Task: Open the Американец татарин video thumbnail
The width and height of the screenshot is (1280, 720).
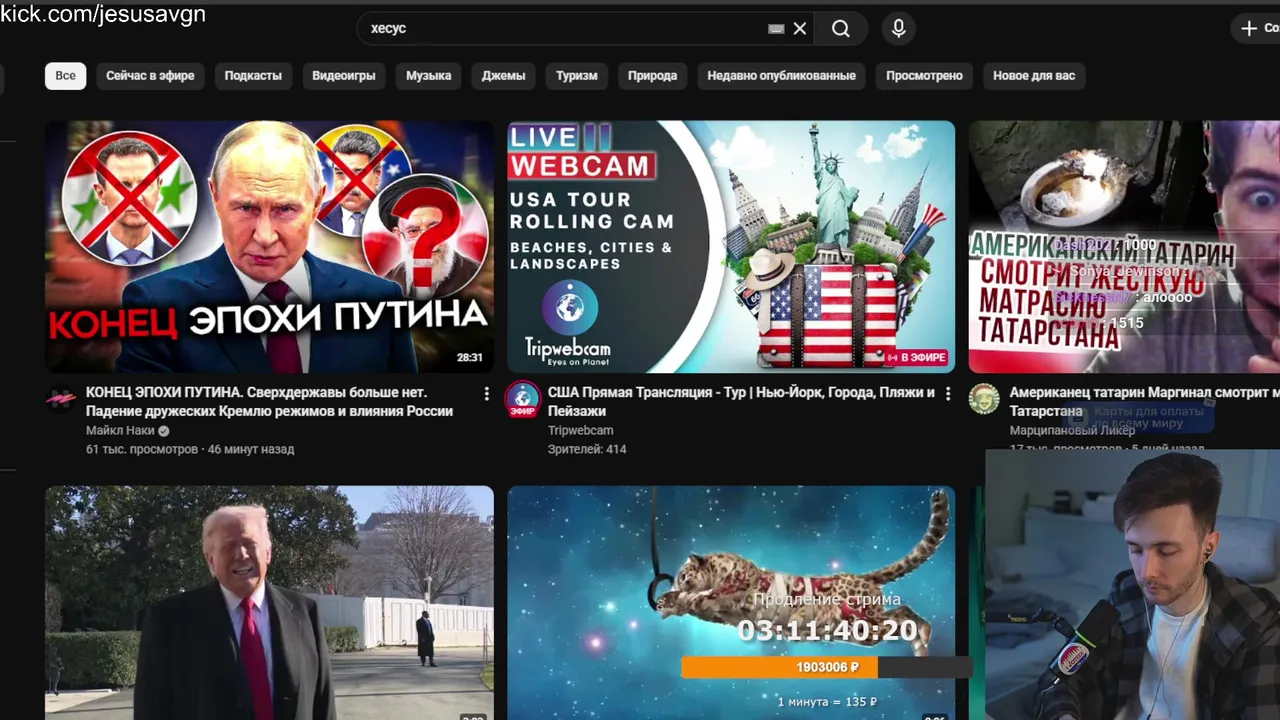Action: pos(1124,247)
